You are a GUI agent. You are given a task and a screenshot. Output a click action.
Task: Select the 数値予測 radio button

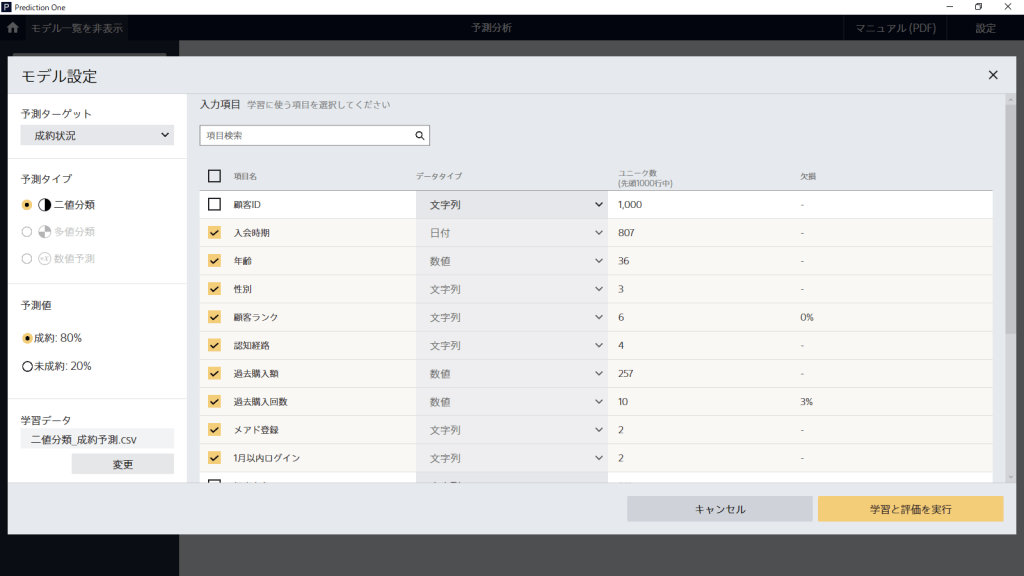click(27, 259)
